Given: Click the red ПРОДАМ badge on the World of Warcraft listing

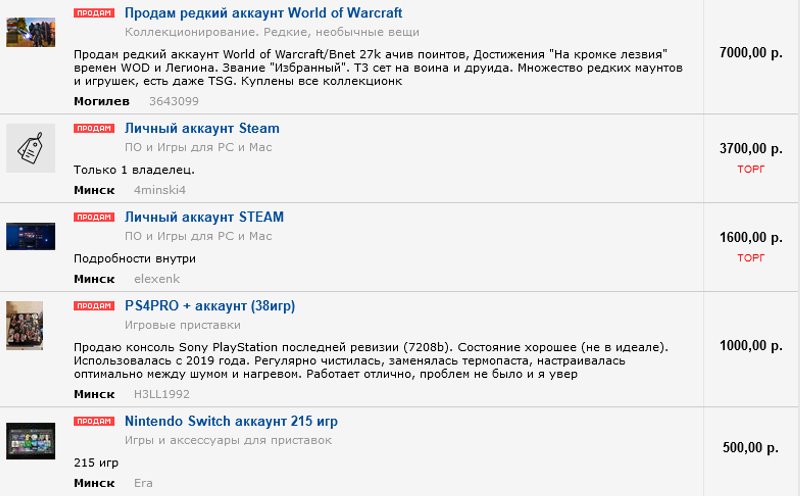Looking at the screenshot, I should pos(94,13).
